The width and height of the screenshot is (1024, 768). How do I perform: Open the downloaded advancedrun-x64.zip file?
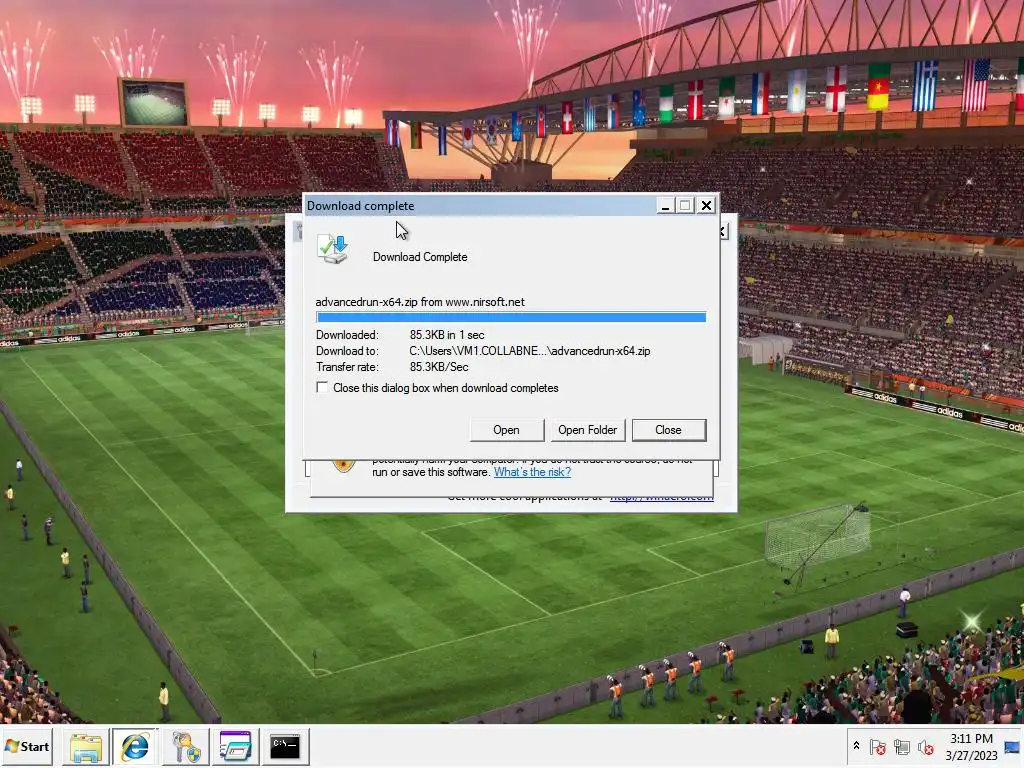(506, 430)
